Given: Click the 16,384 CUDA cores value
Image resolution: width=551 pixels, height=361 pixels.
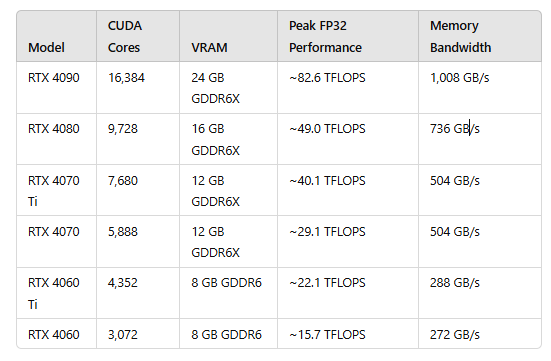Looking at the screenshot, I should click(126, 78).
